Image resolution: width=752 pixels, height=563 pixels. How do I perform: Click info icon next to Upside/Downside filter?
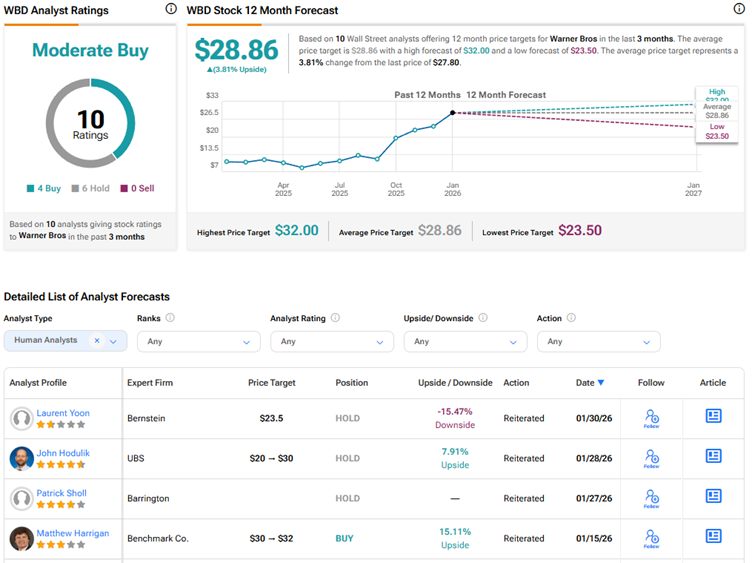482,318
